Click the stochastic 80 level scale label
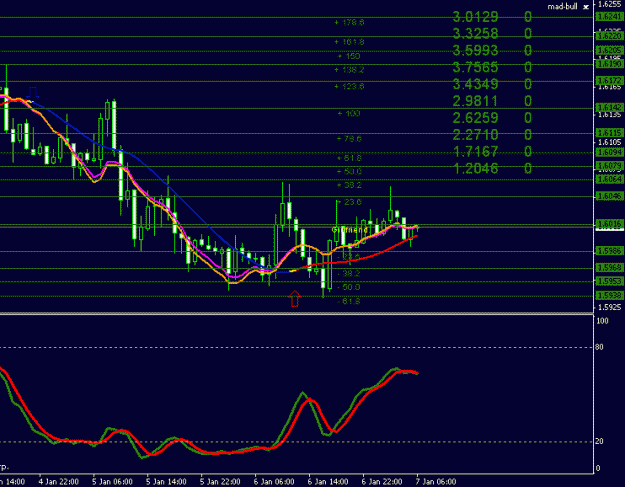625x487 pixels. [599, 347]
